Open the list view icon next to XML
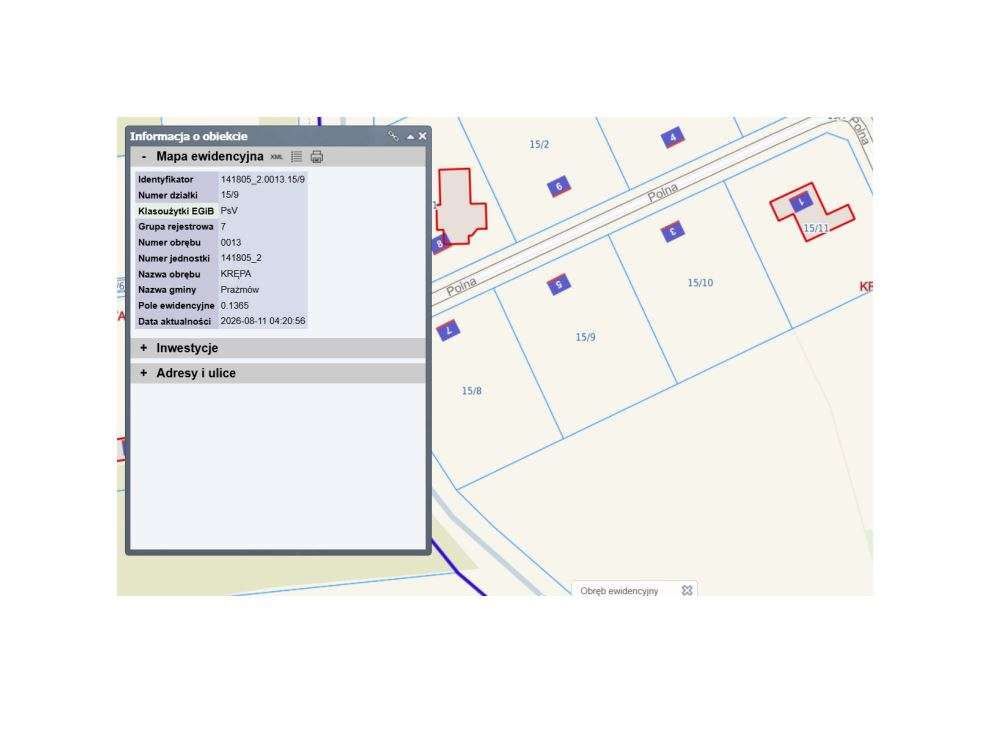Screen dimensions: 990x755 tap(296, 157)
